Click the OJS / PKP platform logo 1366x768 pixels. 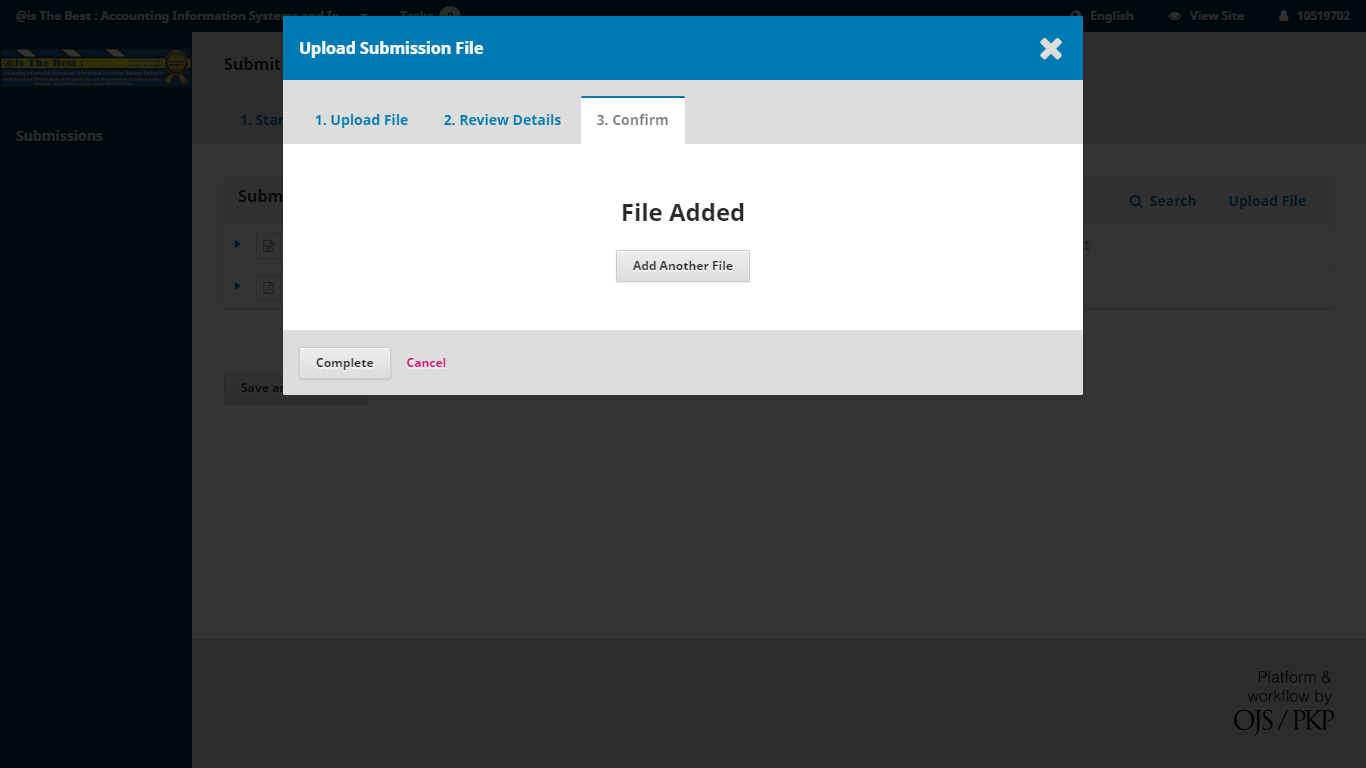click(1284, 701)
